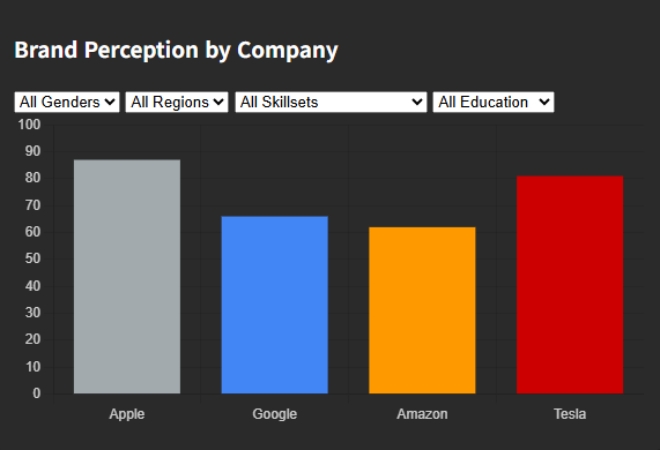Click the 30 y-axis tick label

click(33, 312)
